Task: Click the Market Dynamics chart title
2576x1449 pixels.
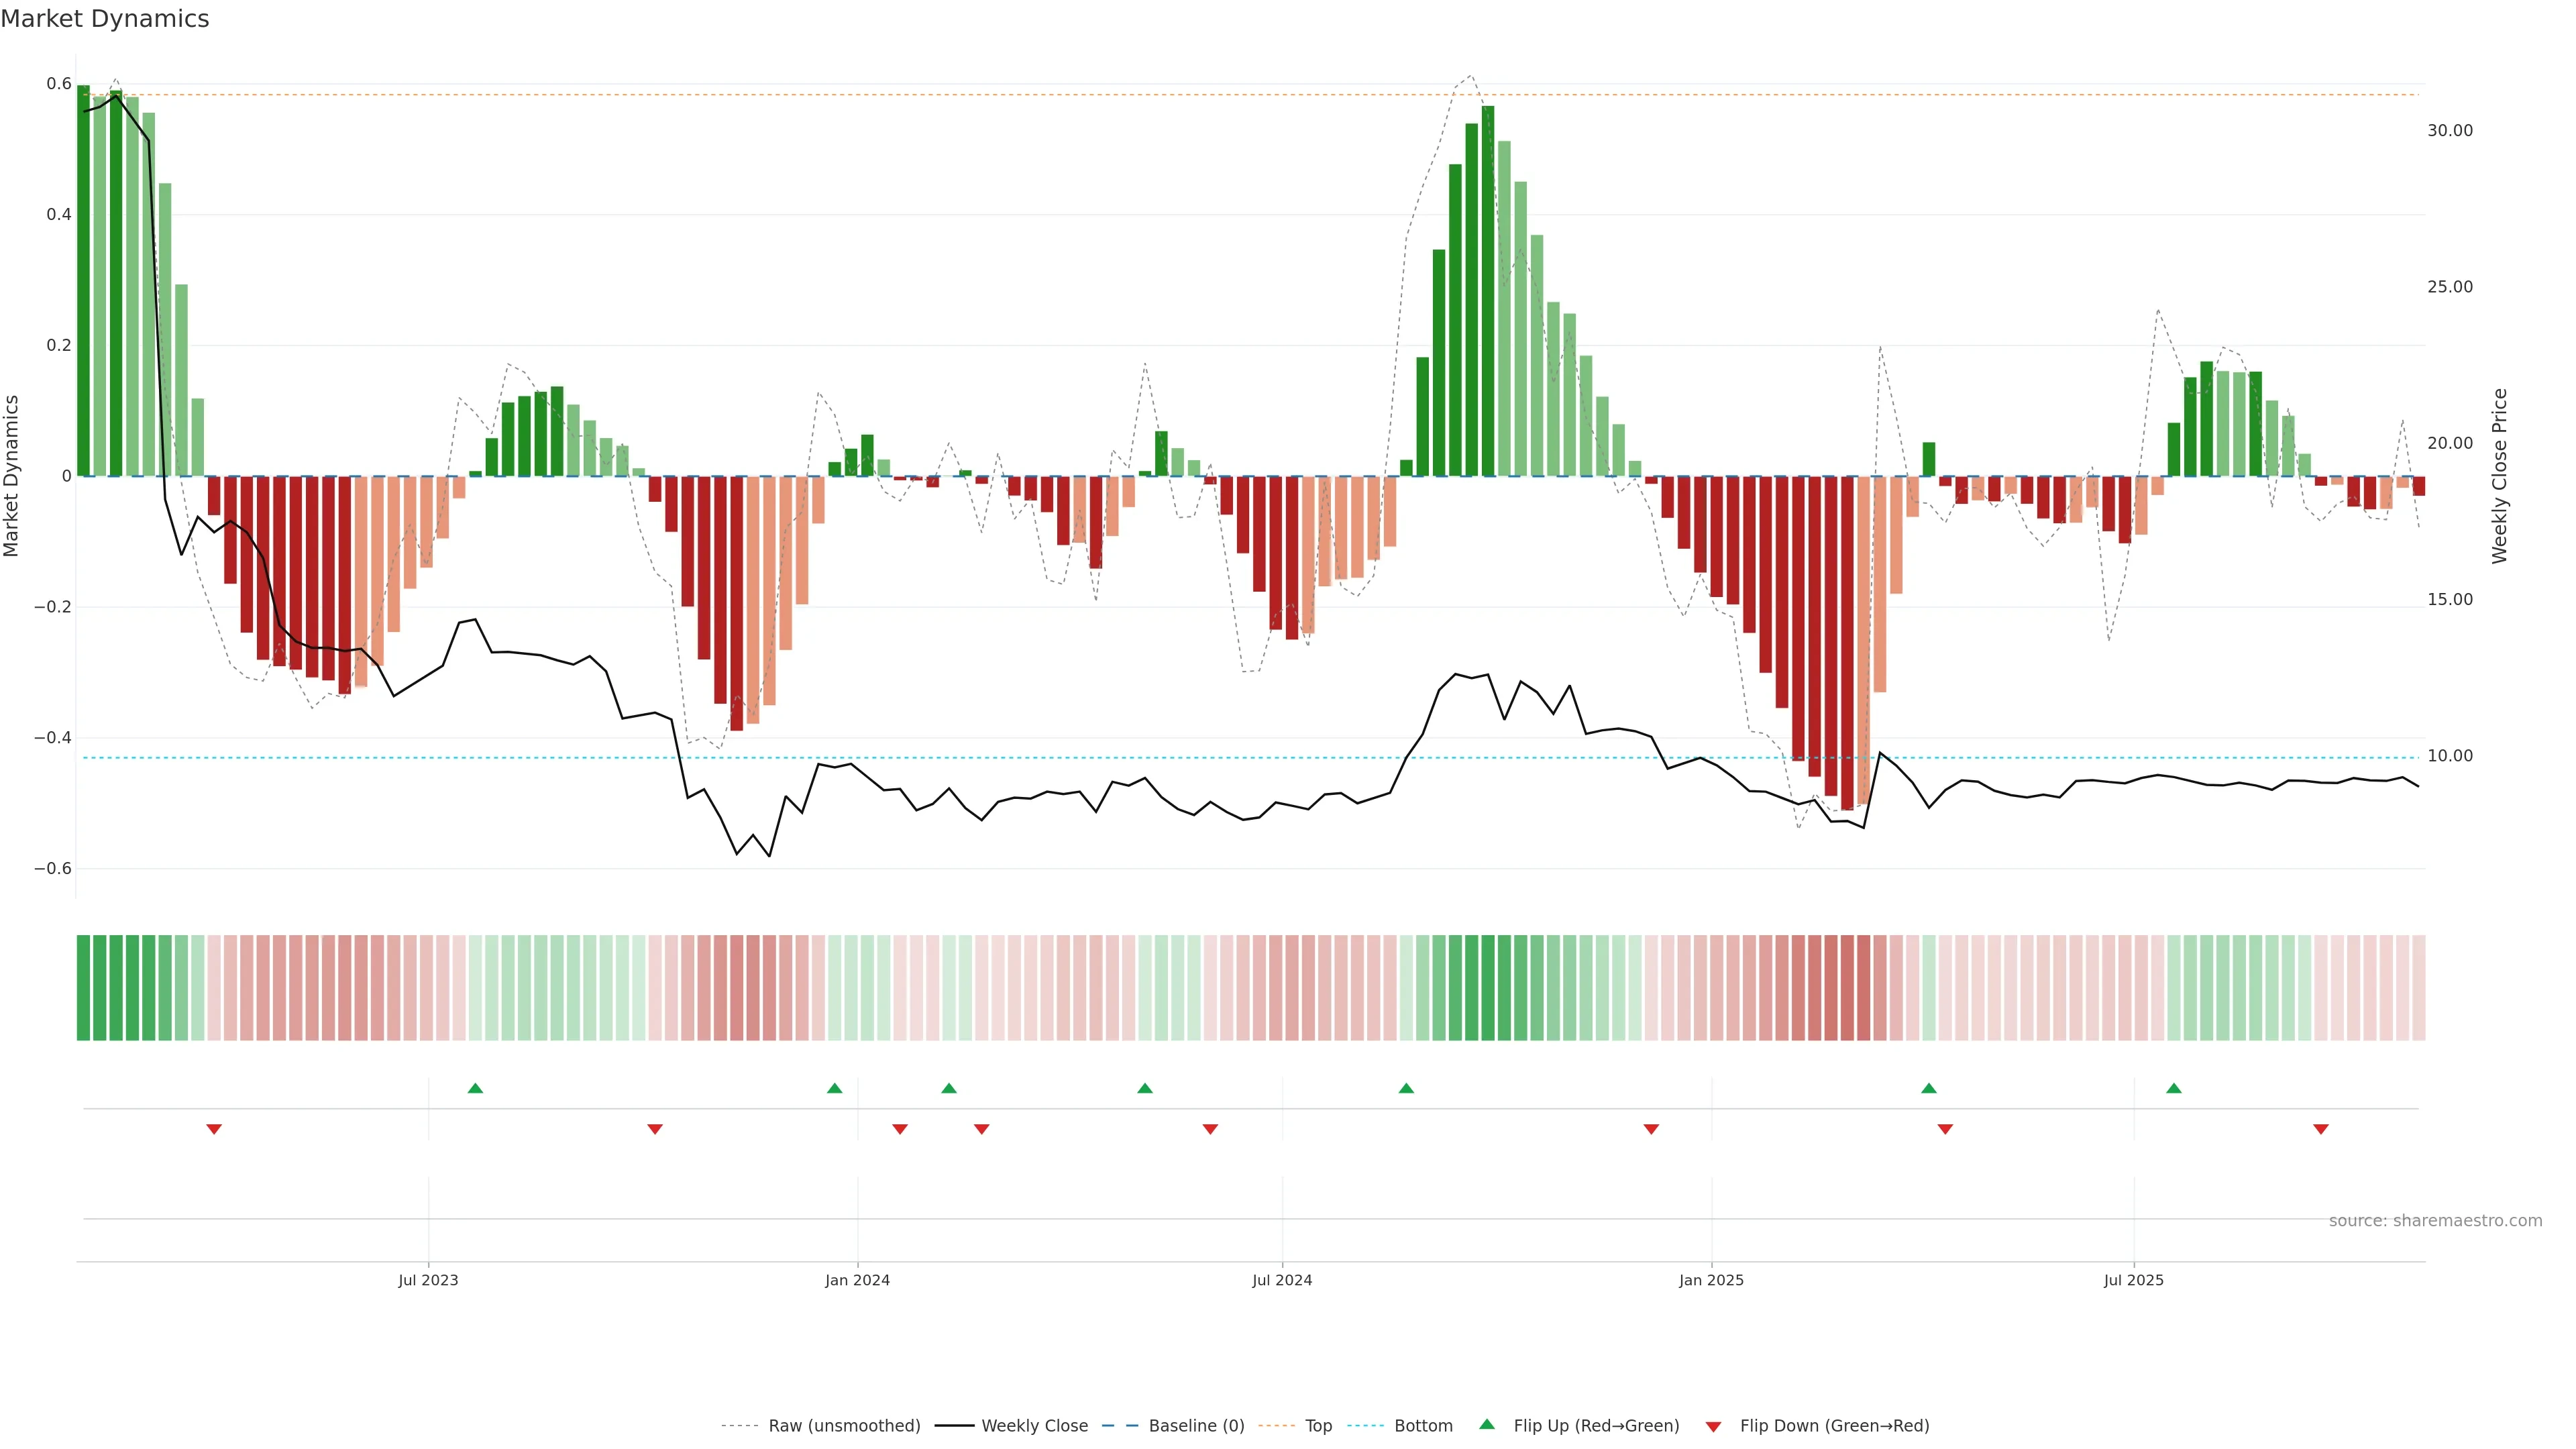Action: click(x=105, y=19)
